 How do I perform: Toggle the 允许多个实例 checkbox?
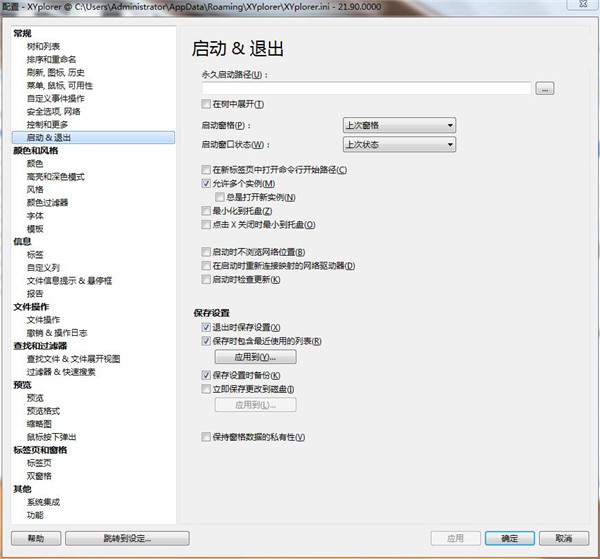coord(206,184)
